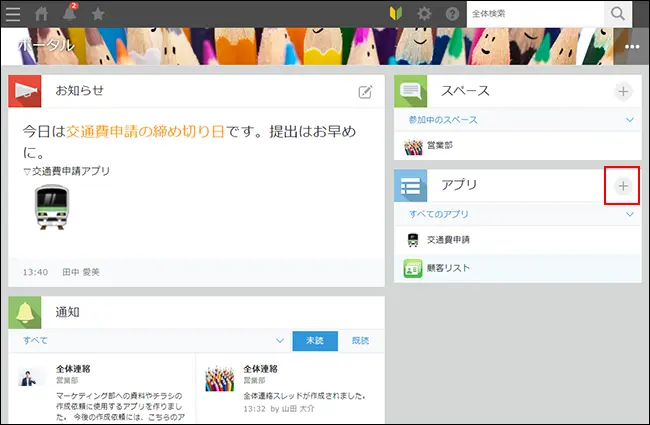The width and height of the screenshot is (650, 425).
Task: Open the notifications bell in header
Action: (71, 14)
